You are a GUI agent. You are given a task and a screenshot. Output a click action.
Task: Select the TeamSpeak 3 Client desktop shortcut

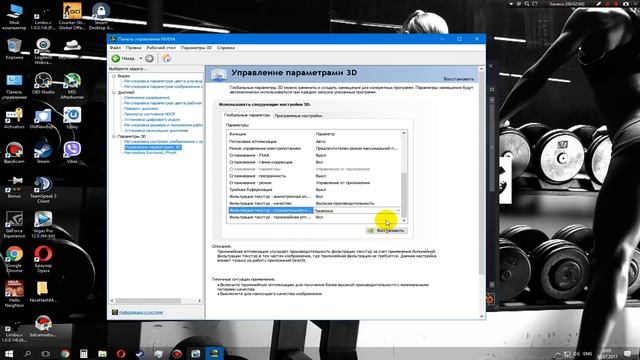(43, 190)
